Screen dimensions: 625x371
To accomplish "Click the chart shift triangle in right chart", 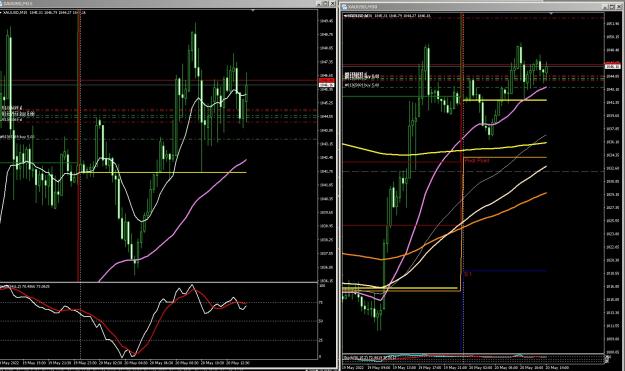I will coord(551,13).
